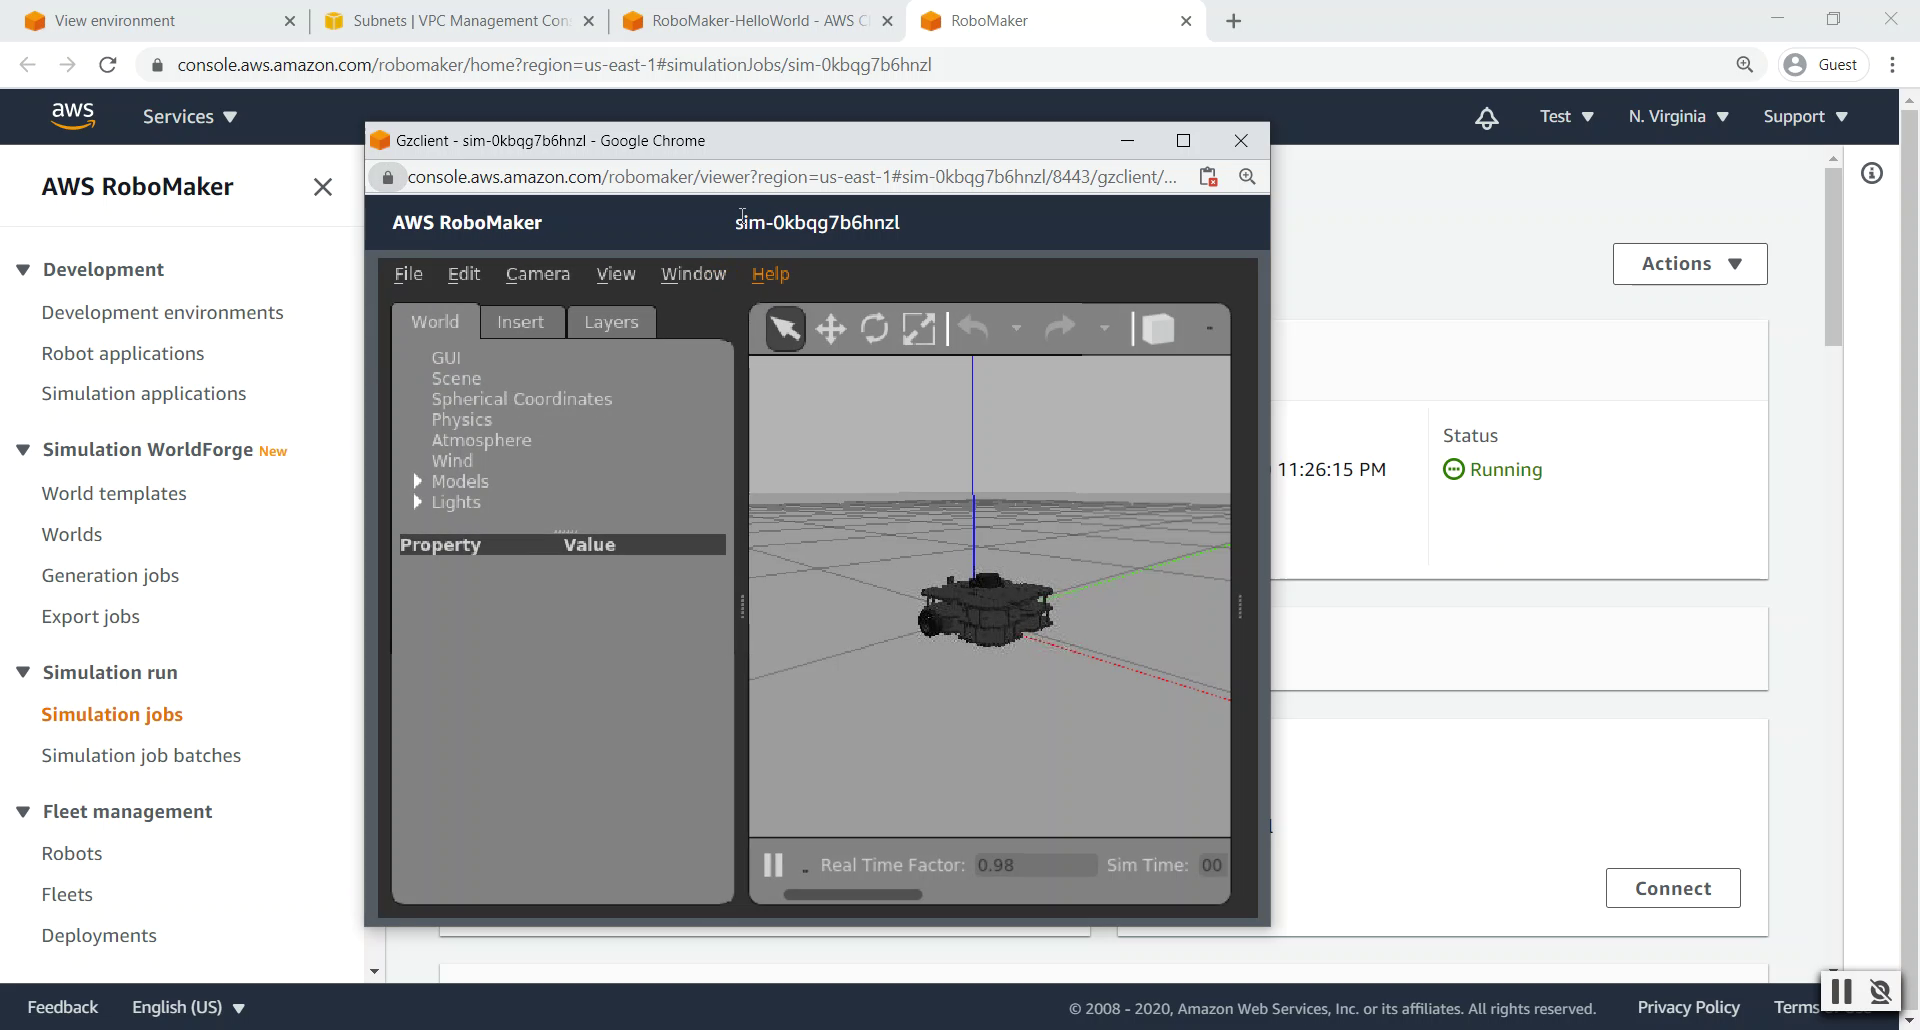Select the translate (move) tool
The width and height of the screenshot is (1920, 1030).
tap(831, 329)
